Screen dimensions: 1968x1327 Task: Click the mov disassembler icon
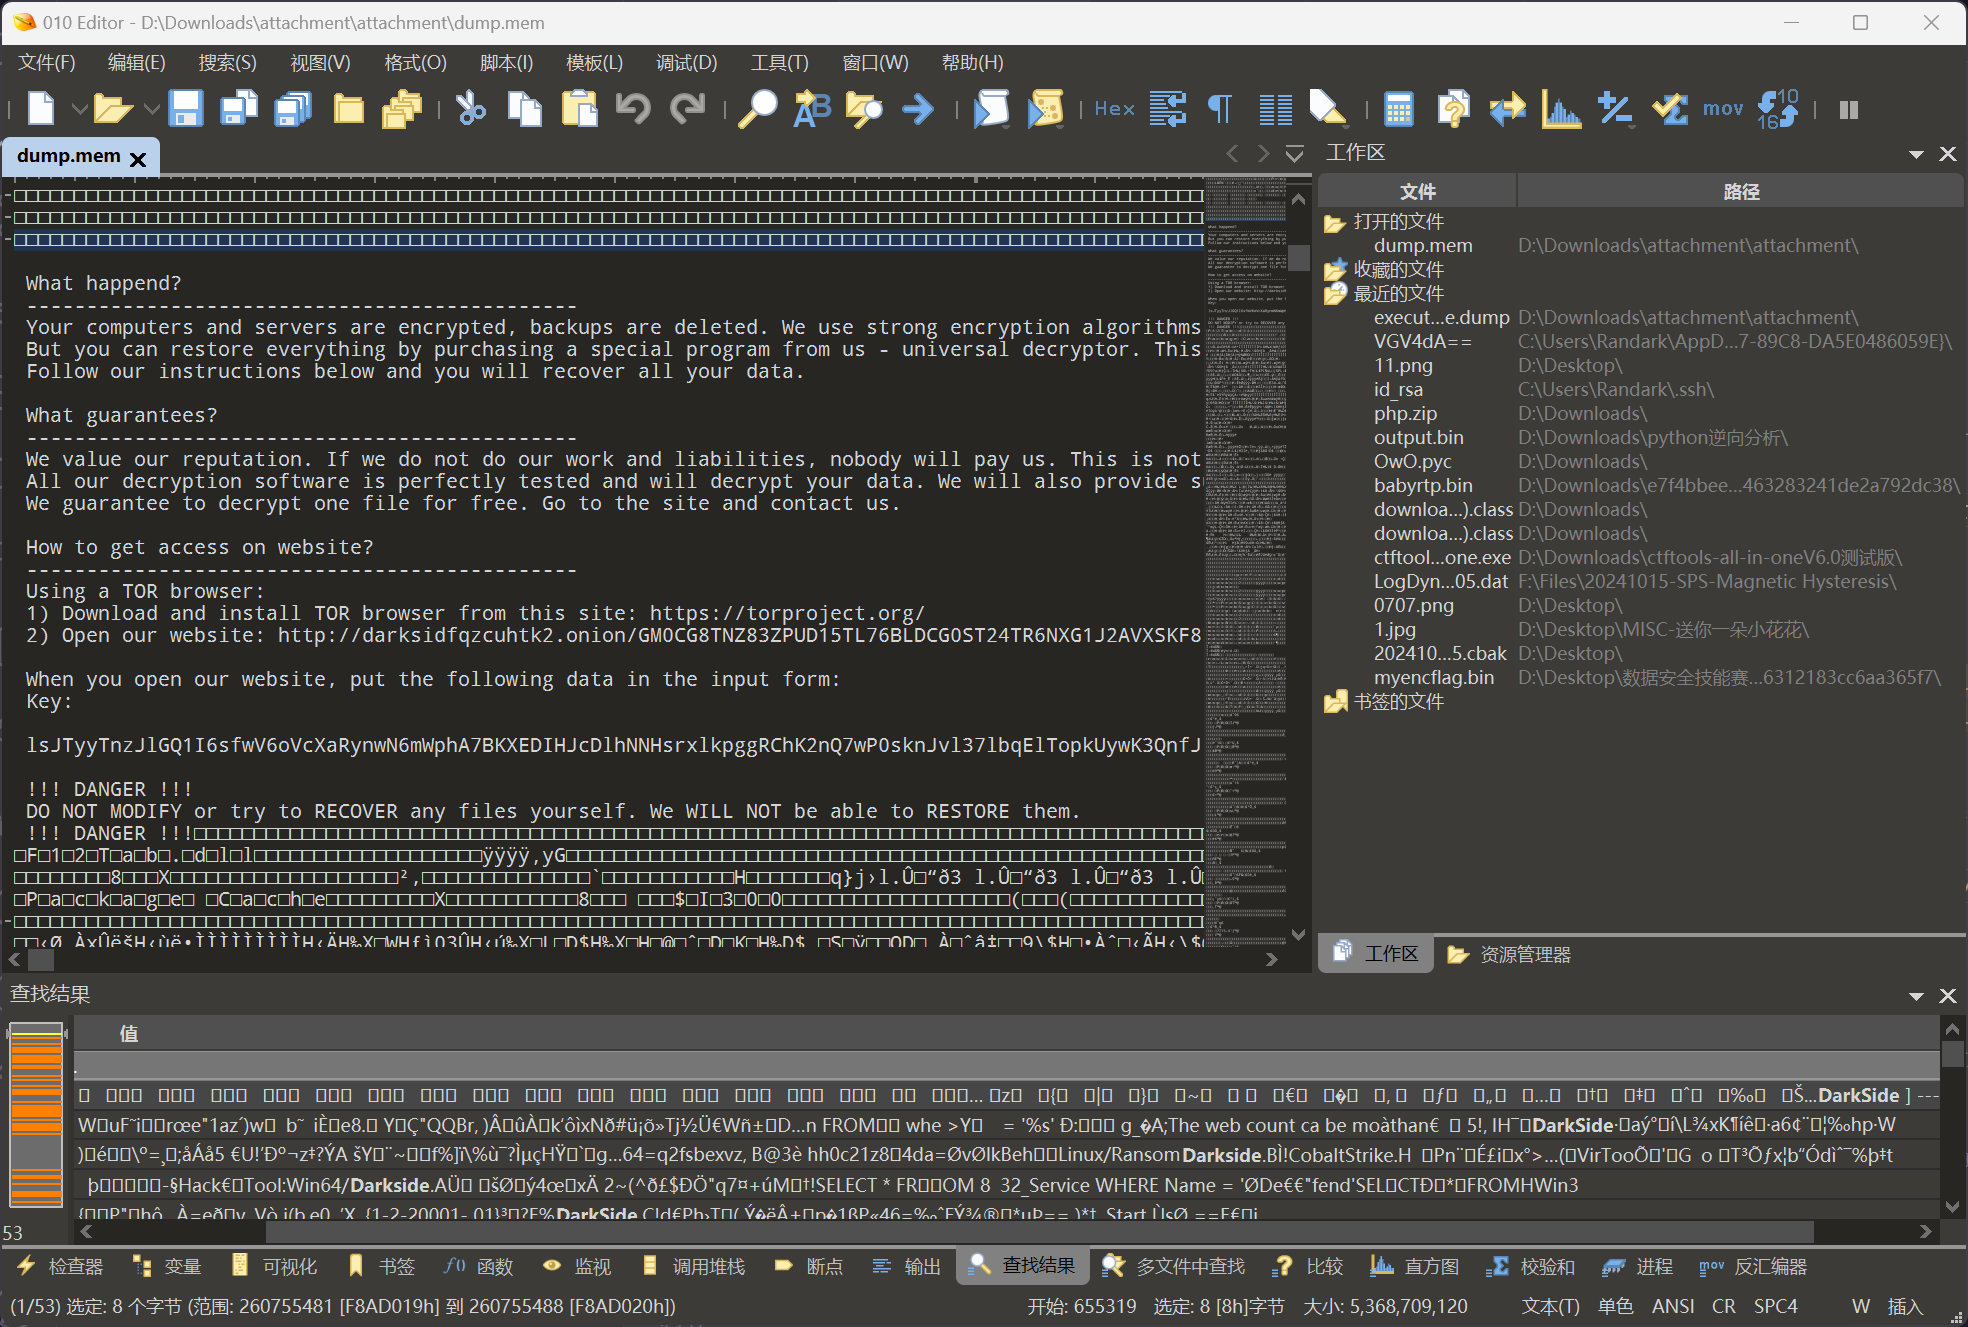(1723, 108)
